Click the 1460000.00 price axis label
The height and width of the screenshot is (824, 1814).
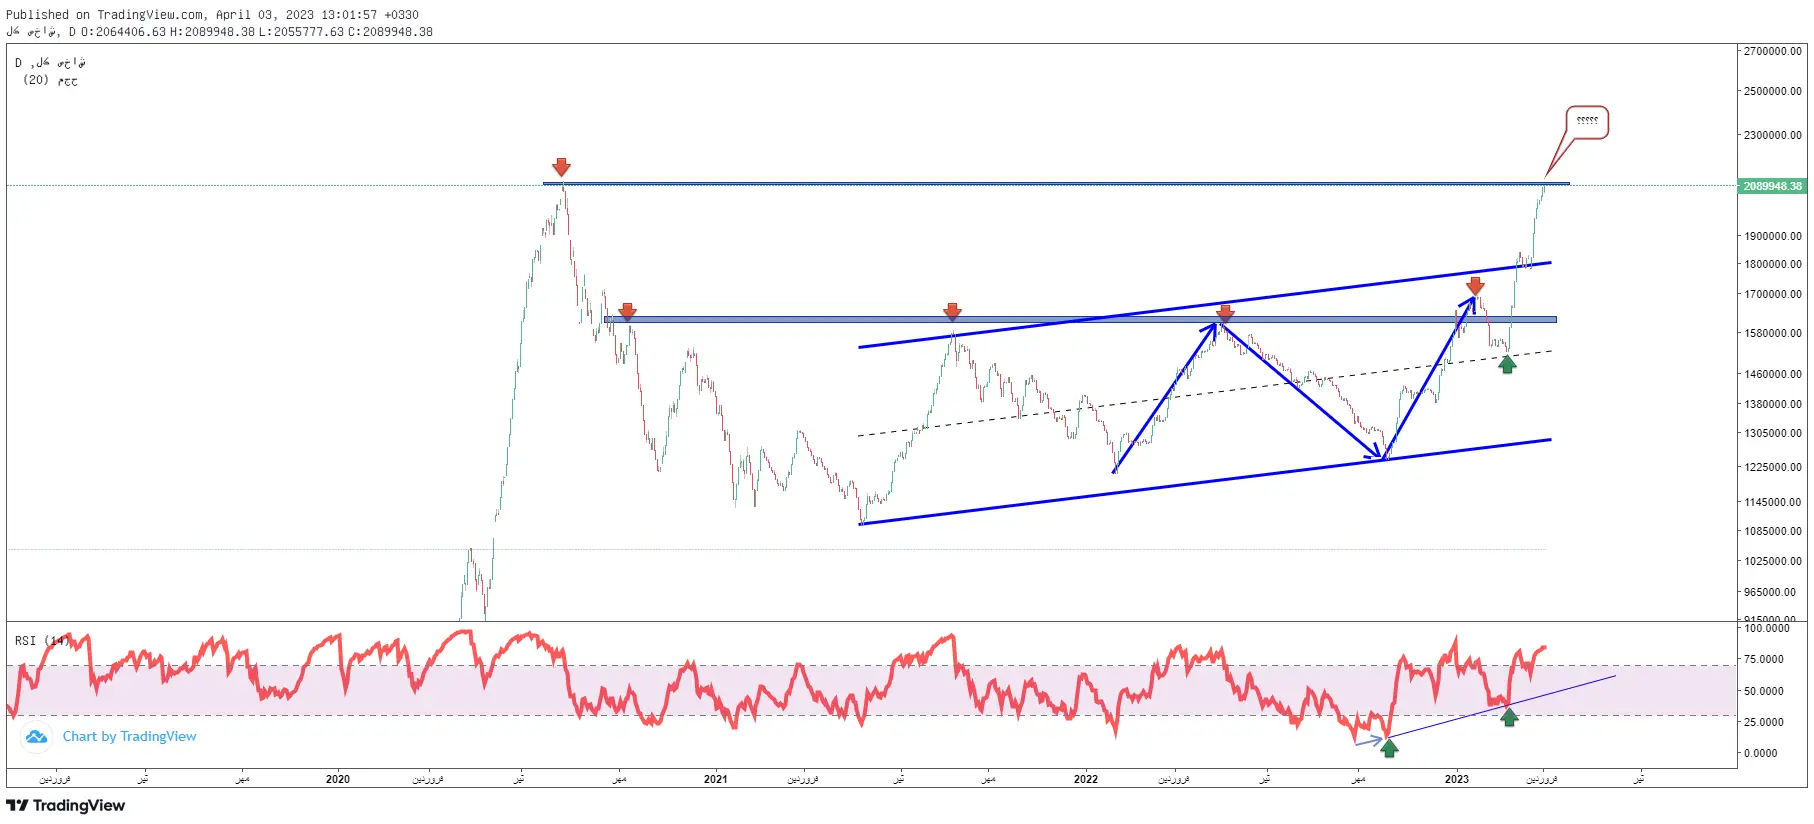1773,374
